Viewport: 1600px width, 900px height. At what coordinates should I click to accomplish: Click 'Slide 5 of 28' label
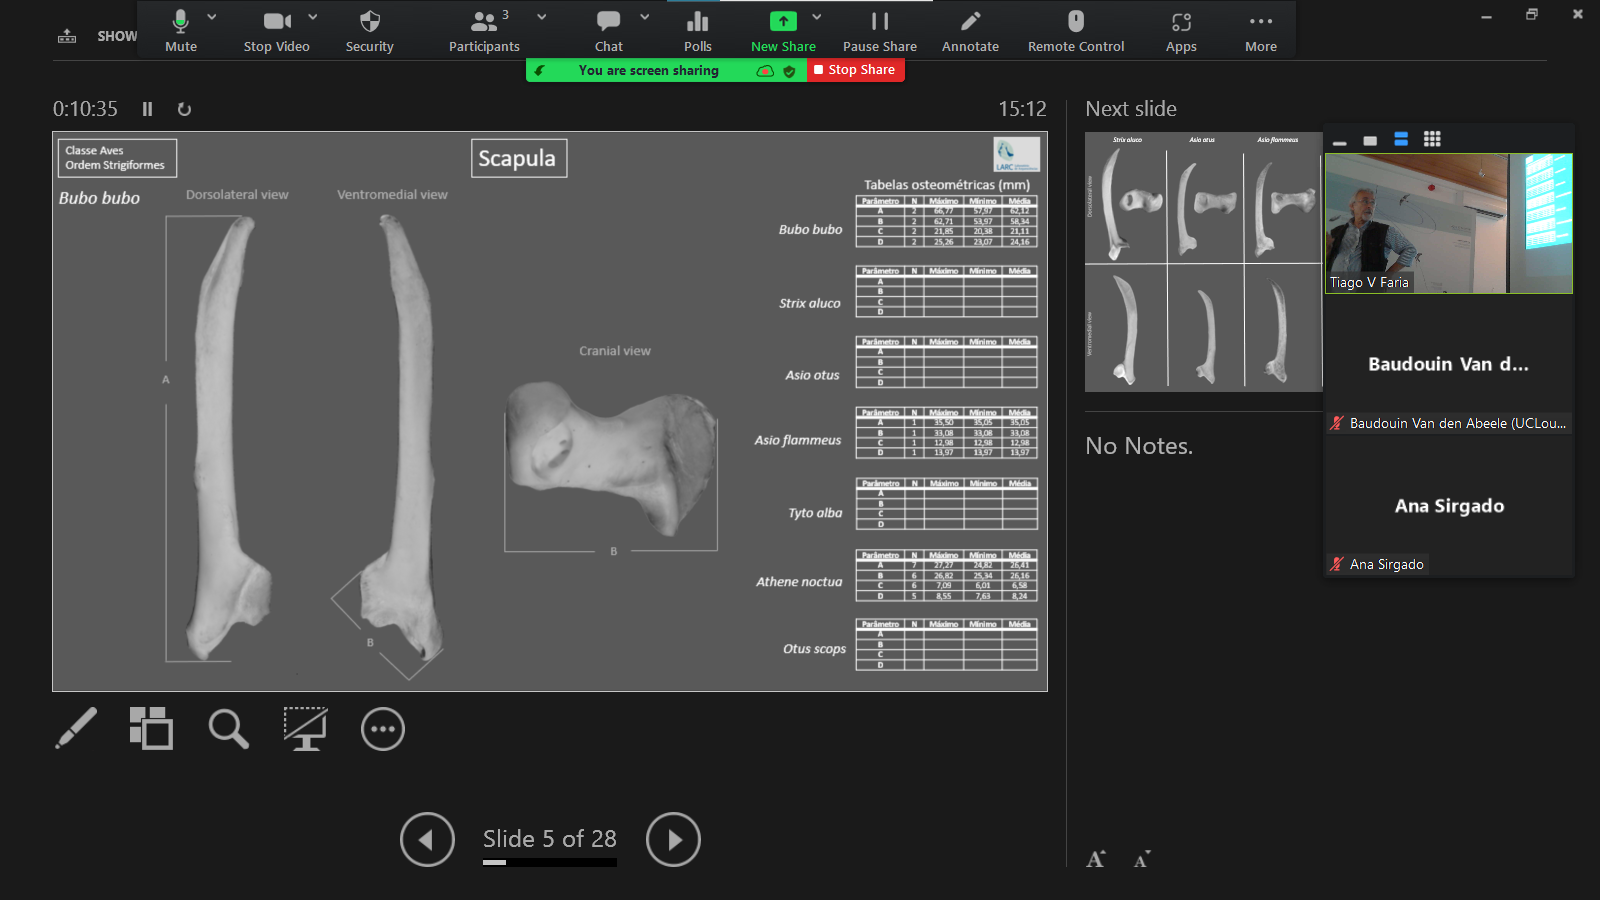tap(550, 838)
